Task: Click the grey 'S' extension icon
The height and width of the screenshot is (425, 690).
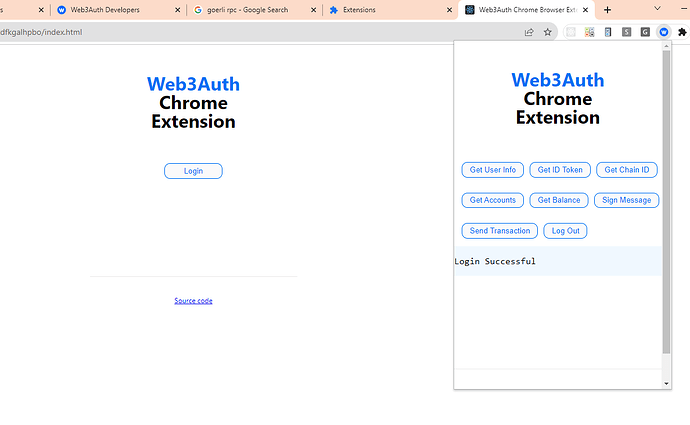Action: 627,32
